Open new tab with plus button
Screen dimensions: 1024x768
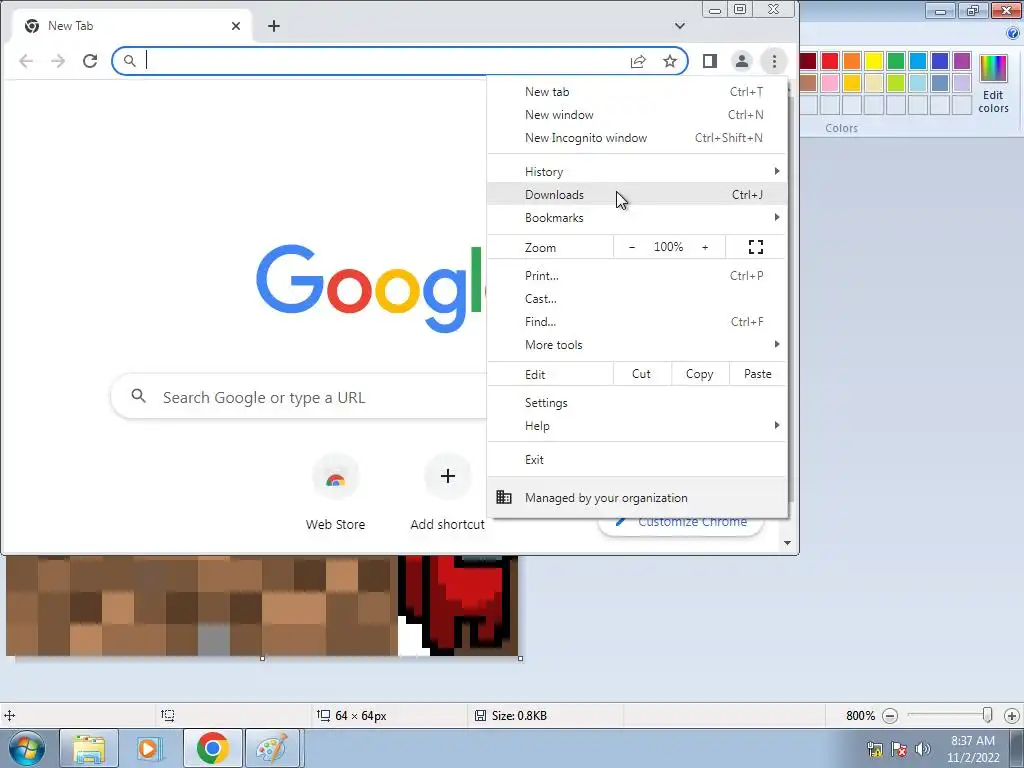pos(274,26)
